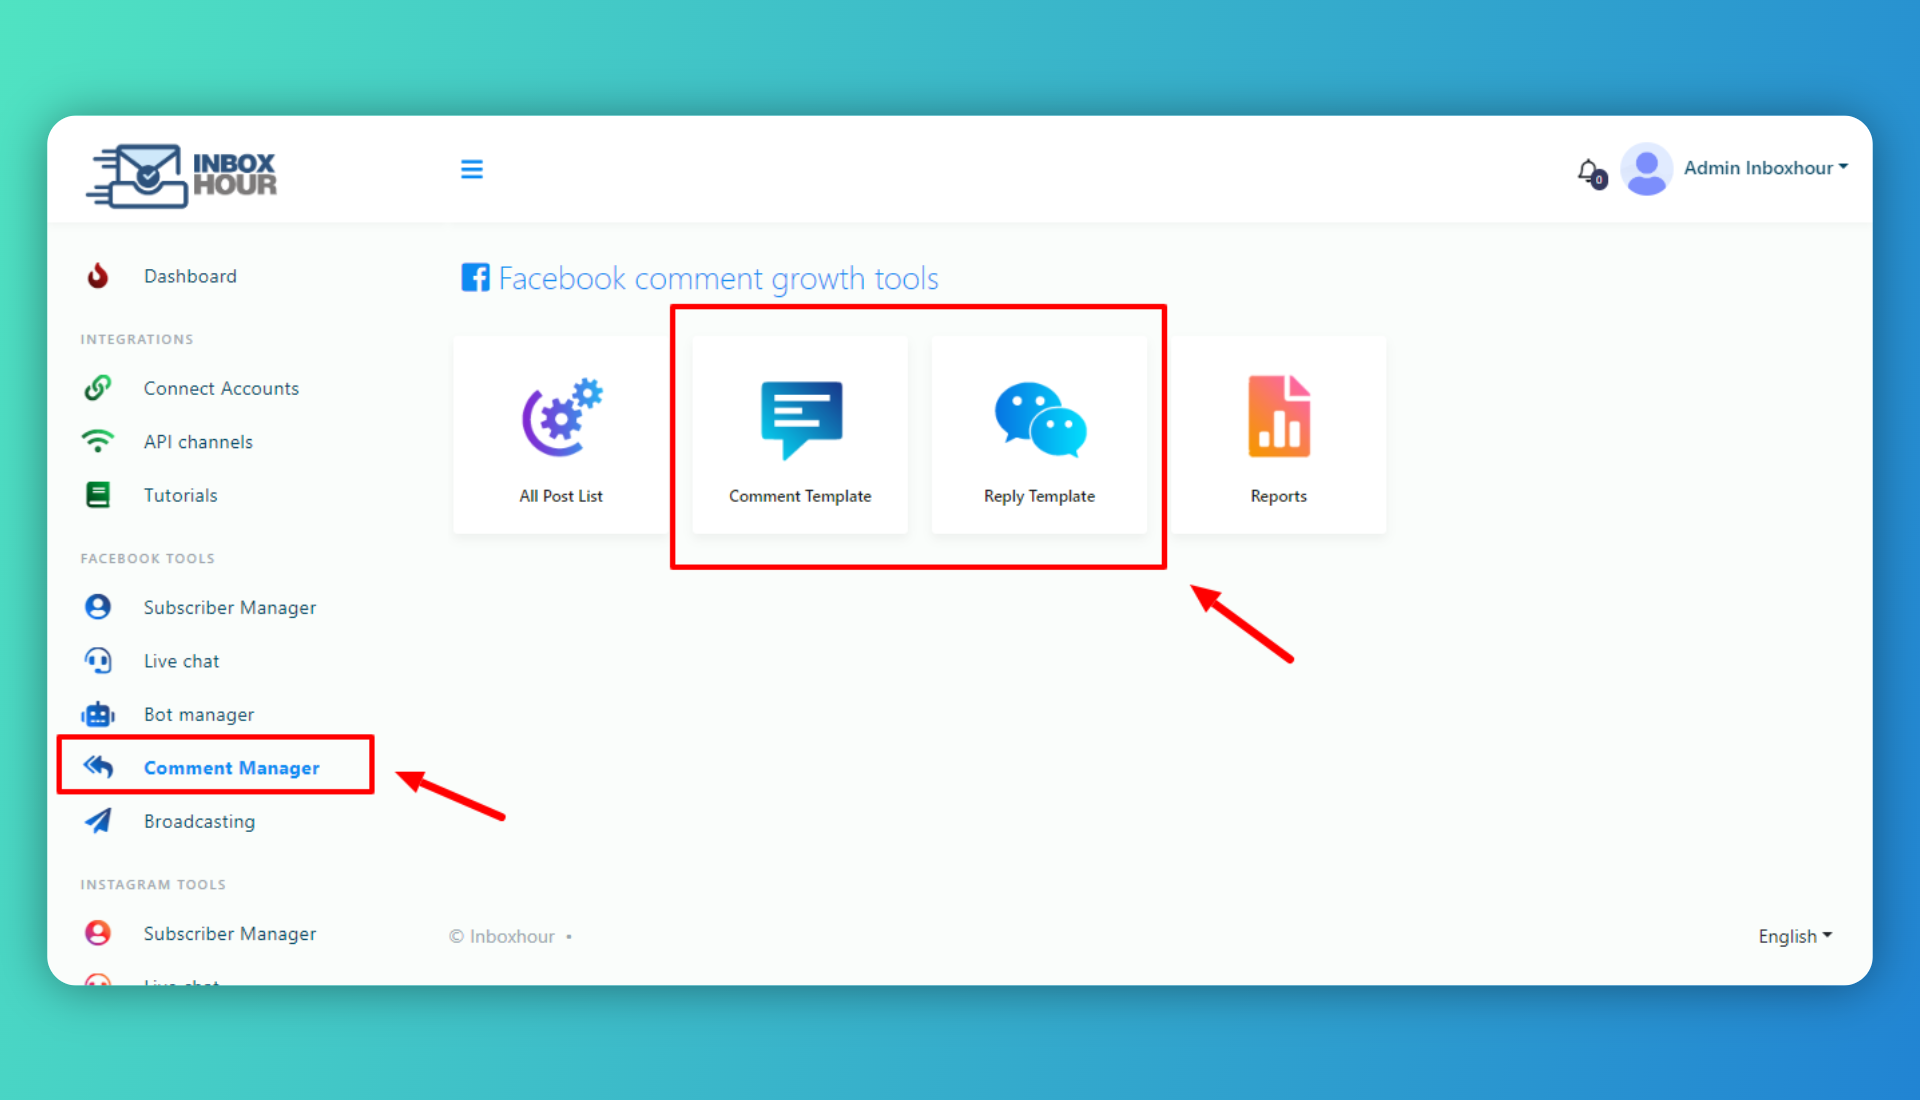Select Dashboard in the sidebar
Viewport: 1920px width, 1100px height.
click(190, 276)
